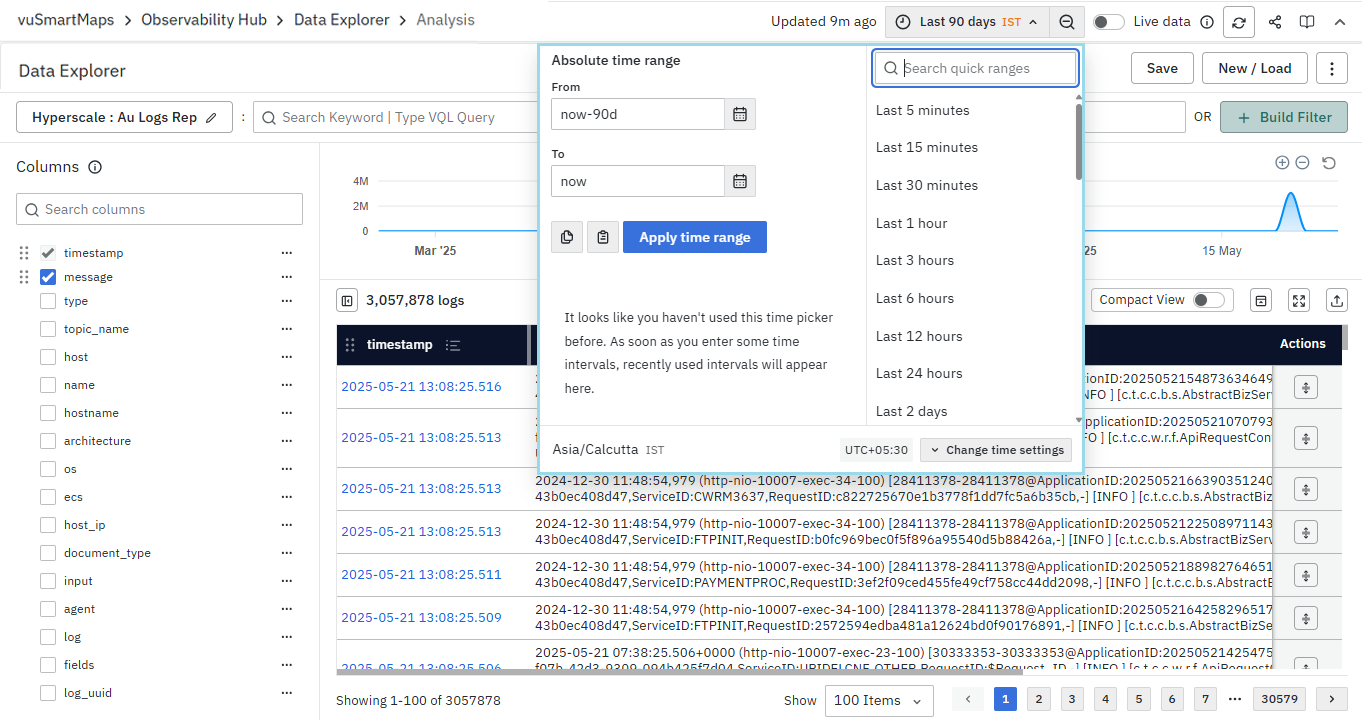Image resolution: width=1362 pixels, height=720 pixels.
Task: Click the copy time range icon
Action: point(567,237)
